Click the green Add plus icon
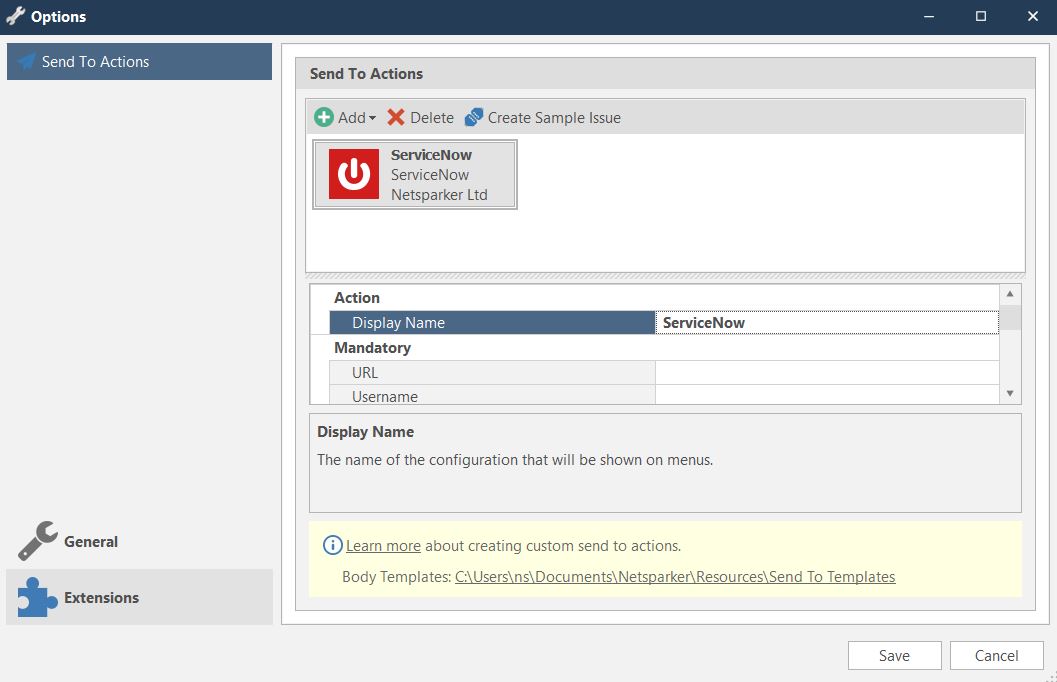 [324, 117]
